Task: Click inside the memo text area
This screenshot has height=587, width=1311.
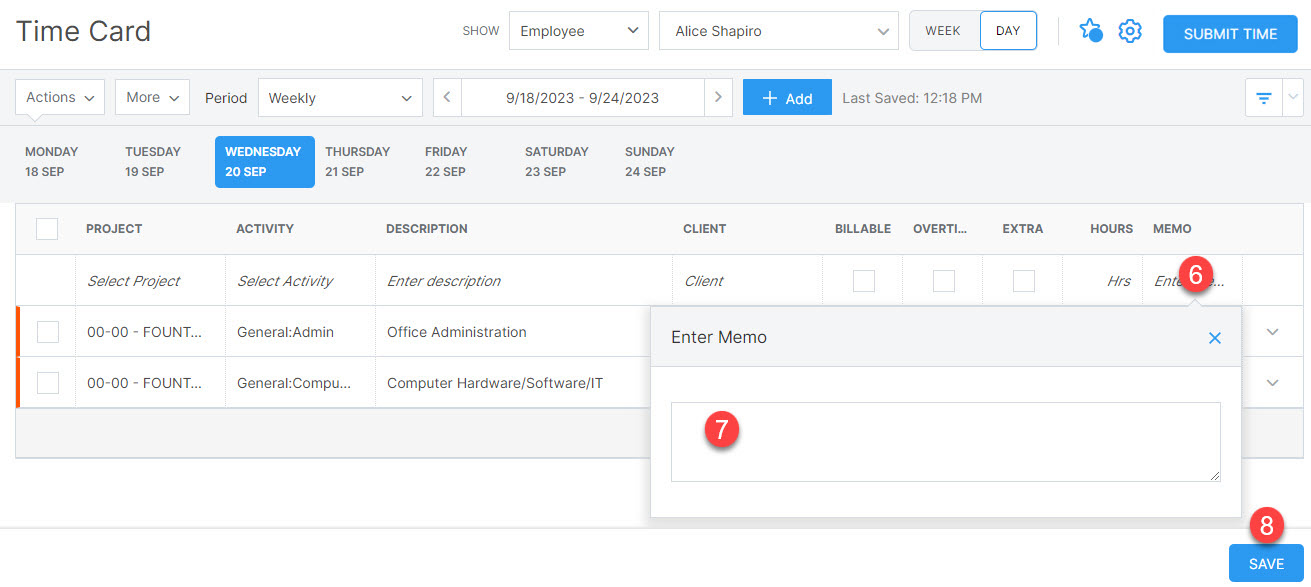Action: click(945, 441)
